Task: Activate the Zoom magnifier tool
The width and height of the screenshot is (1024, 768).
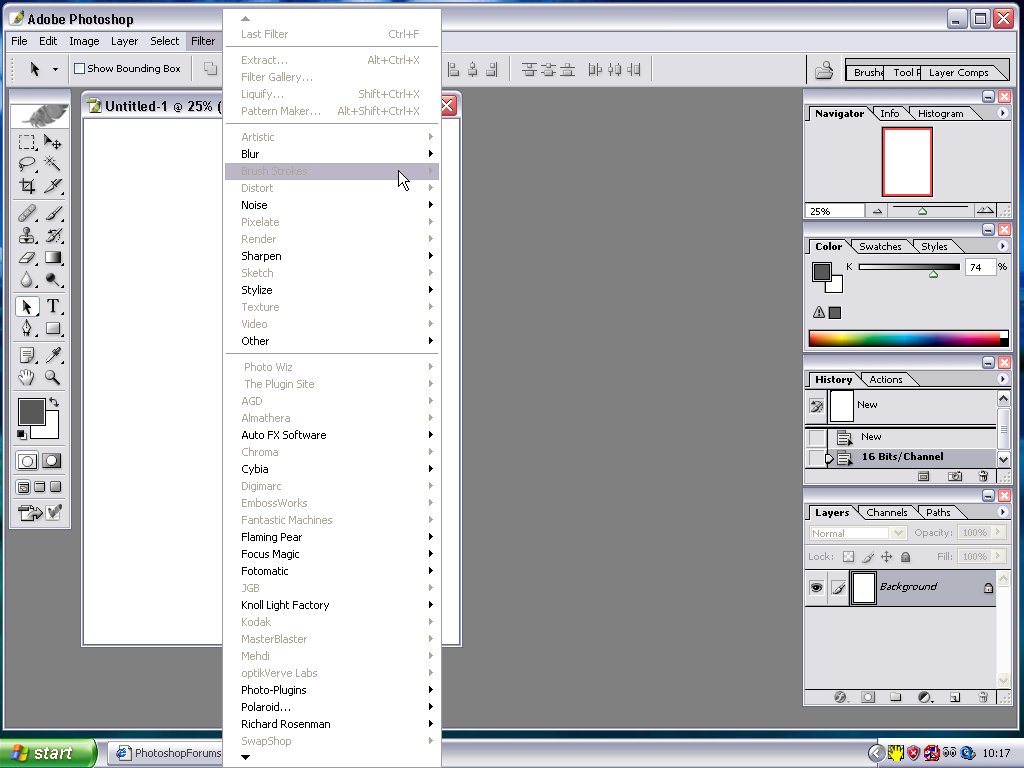Action: pos(53,378)
